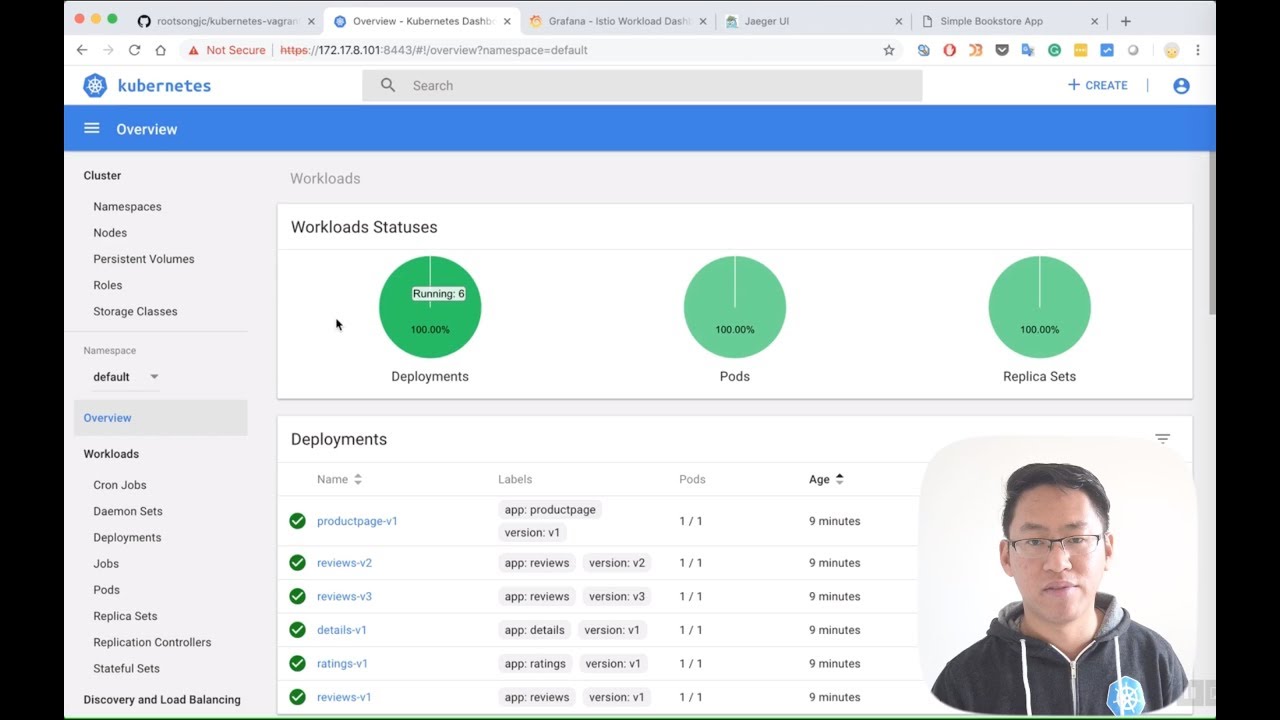This screenshot has height=720, width=1280.
Task: Open Pods in the sidebar
Action: point(106,590)
